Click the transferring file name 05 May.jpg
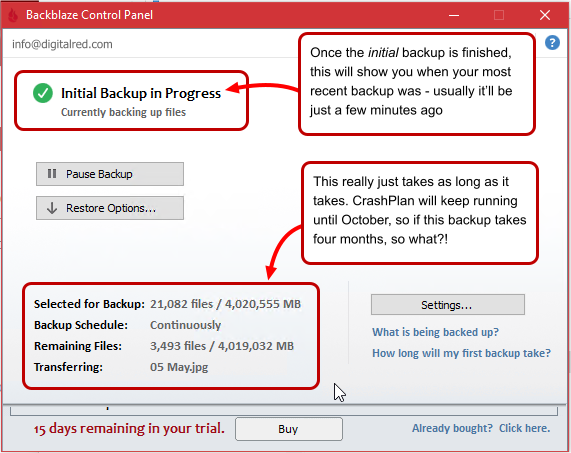 [179, 367]
